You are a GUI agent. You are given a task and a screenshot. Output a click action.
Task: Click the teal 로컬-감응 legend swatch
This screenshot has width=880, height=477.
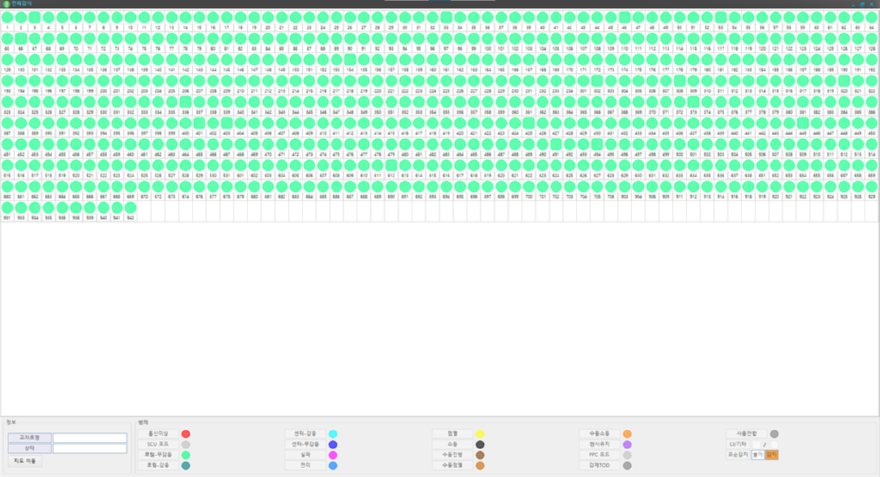[x=186, y=465]
